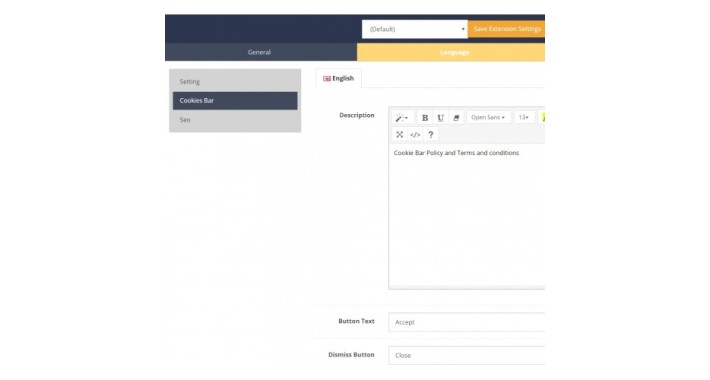
Task: Focus the Dismiss Button field containing Close
Action: coord(466,356)
